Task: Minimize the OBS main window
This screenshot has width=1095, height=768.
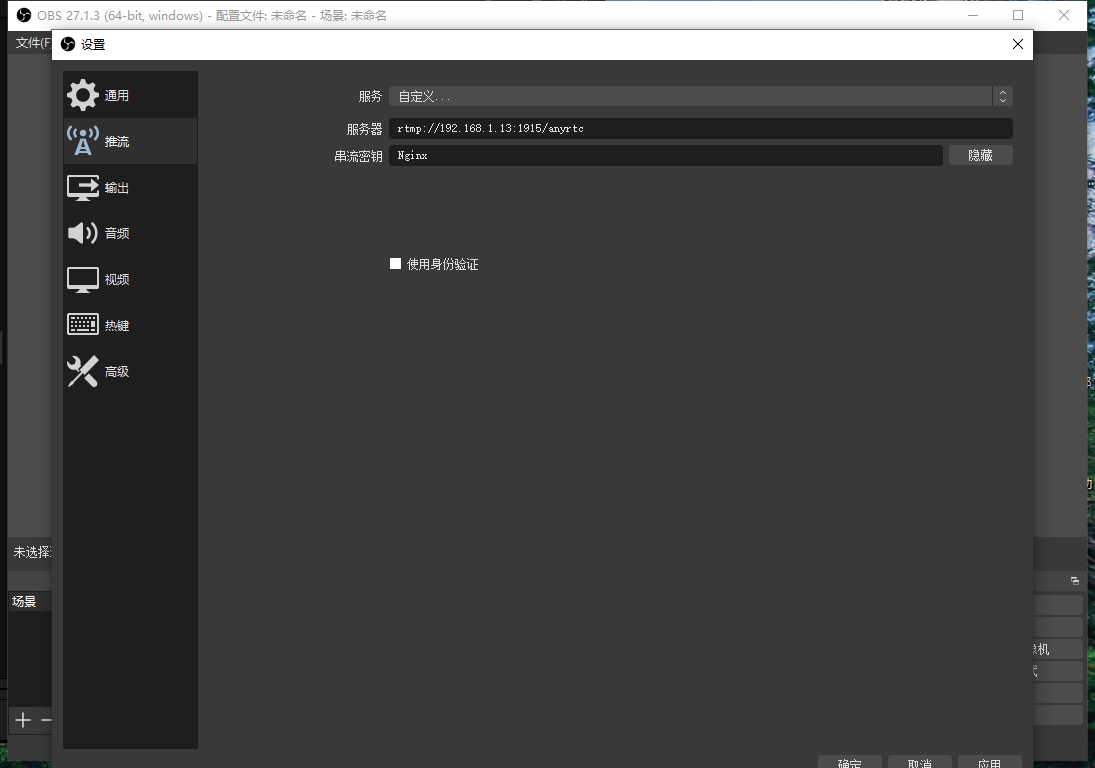Action: coord(973,15)
